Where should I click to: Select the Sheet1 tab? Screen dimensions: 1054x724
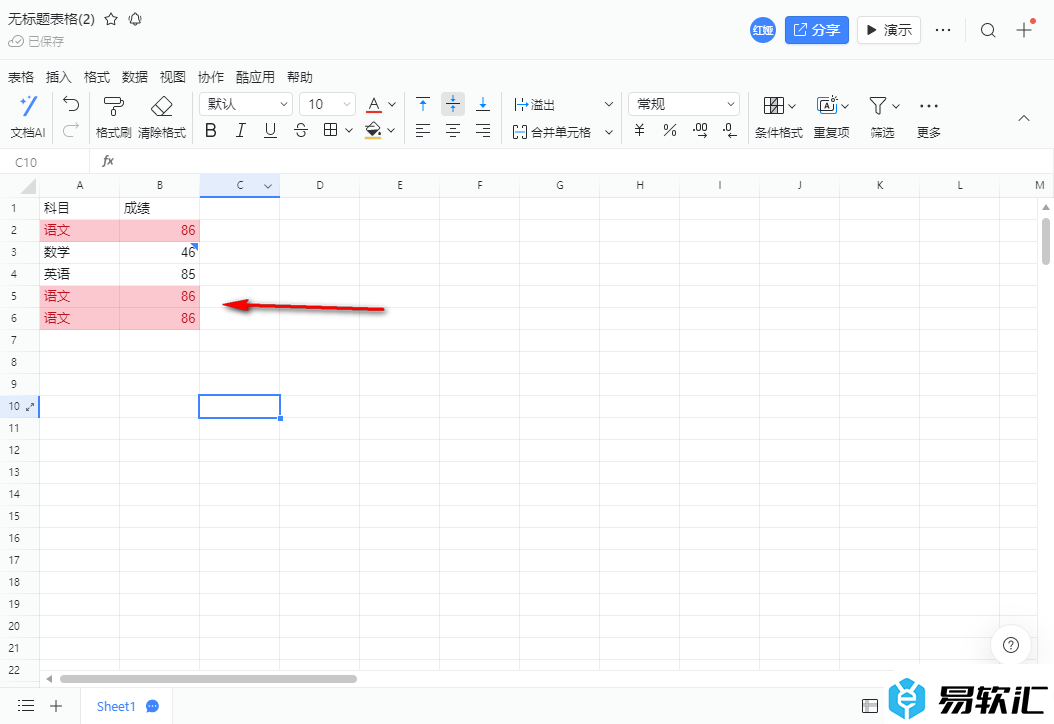pos(116,706)
